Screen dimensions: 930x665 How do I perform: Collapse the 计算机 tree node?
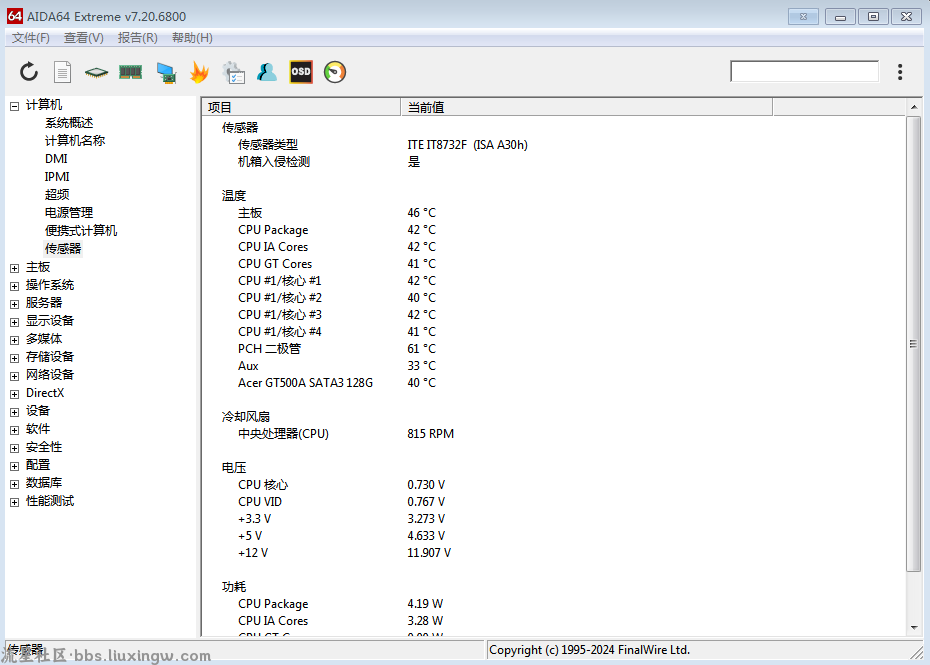pos(15,107)
